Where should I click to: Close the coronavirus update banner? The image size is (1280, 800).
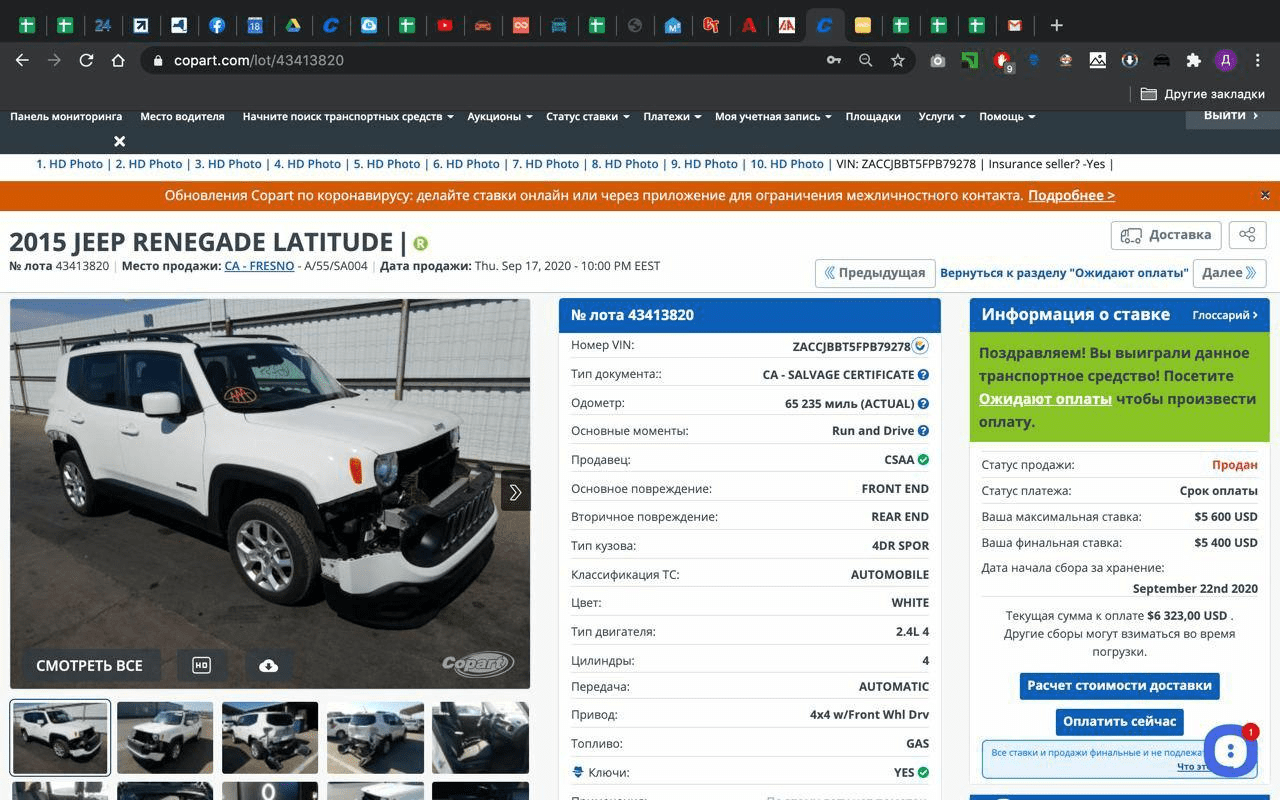[x=1265, y=195]
